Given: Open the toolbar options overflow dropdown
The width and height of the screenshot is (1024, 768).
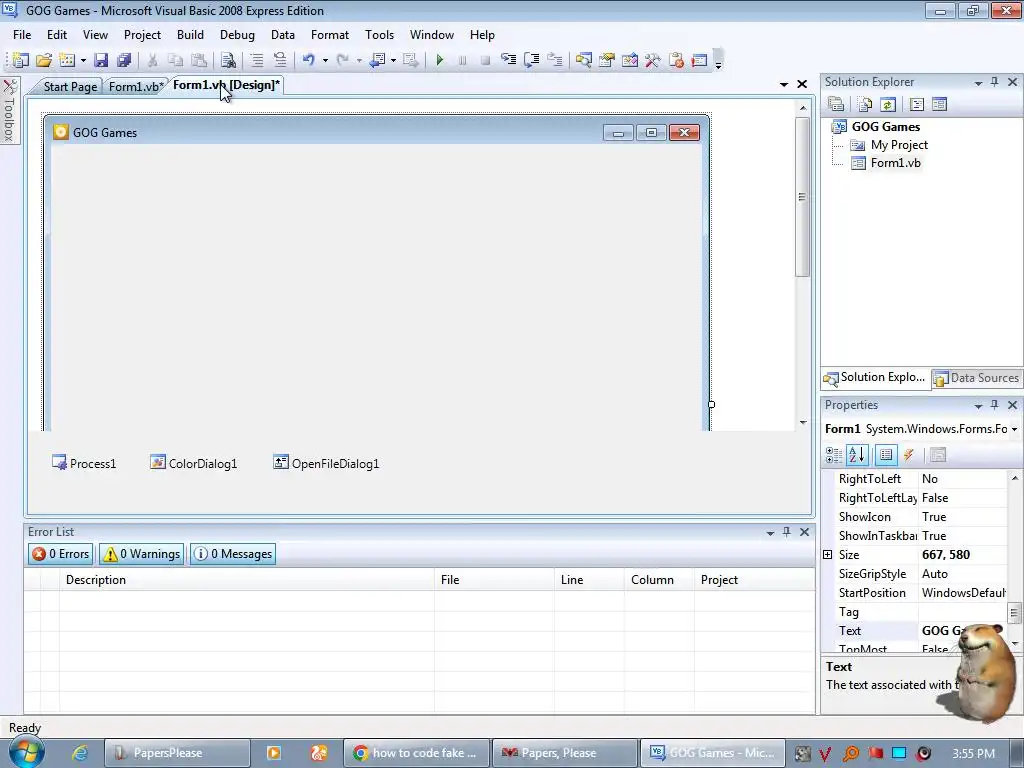Looking at the screenshot, I should tap(718, 61).
